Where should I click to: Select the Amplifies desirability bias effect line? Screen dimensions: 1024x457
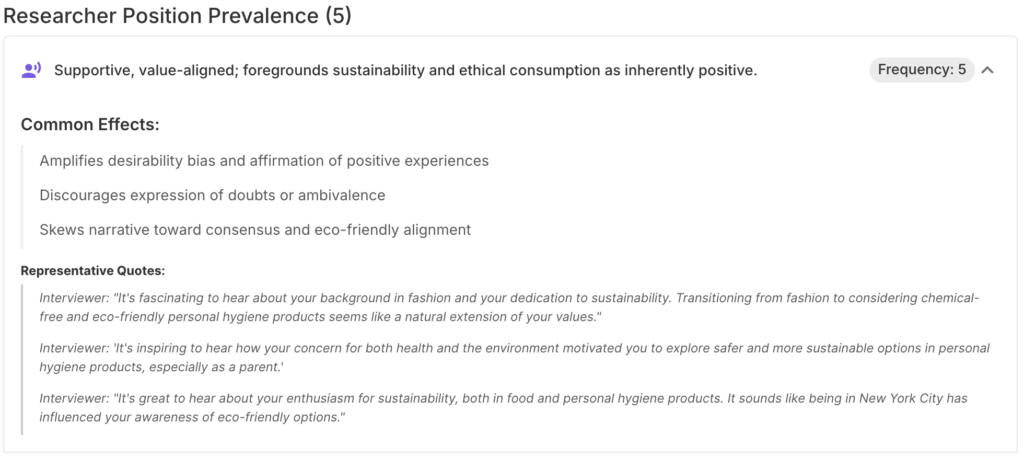pos(264,160)
